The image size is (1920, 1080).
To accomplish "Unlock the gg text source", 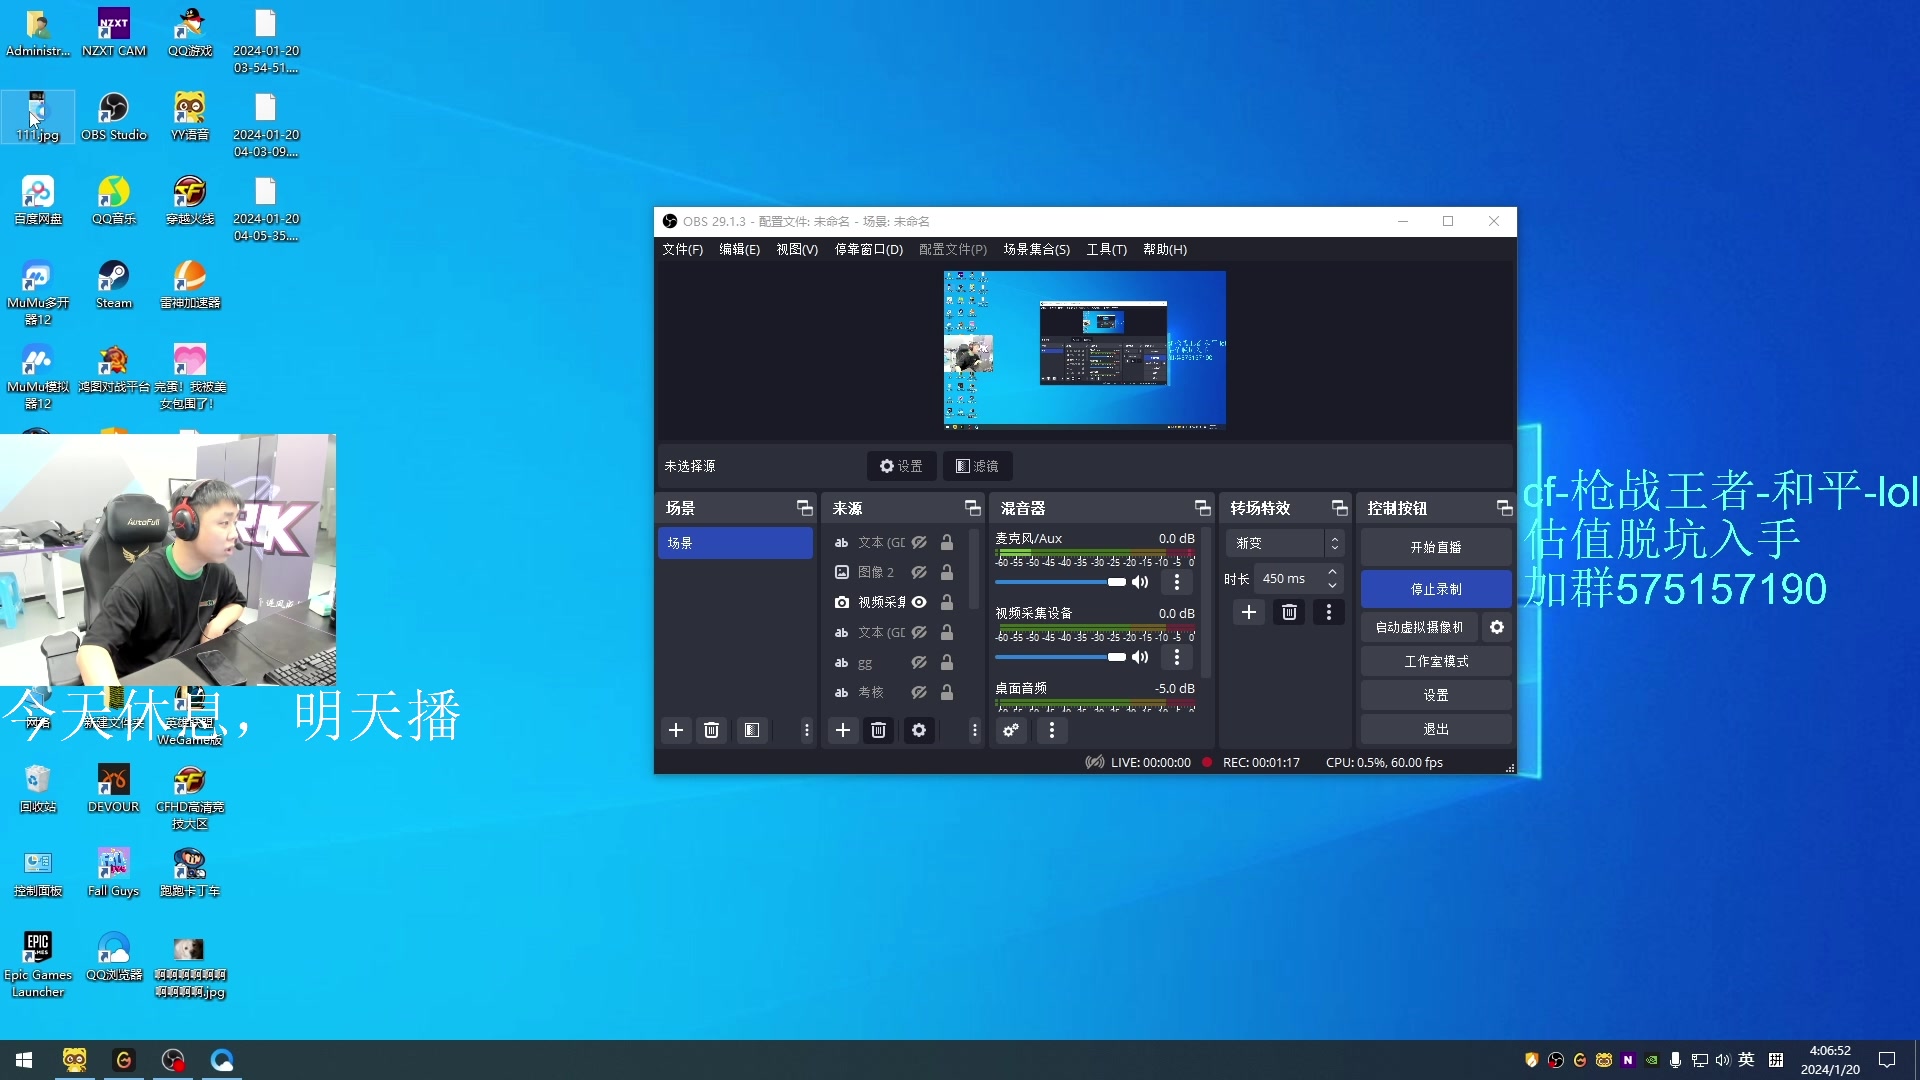I will click(946, 662).
